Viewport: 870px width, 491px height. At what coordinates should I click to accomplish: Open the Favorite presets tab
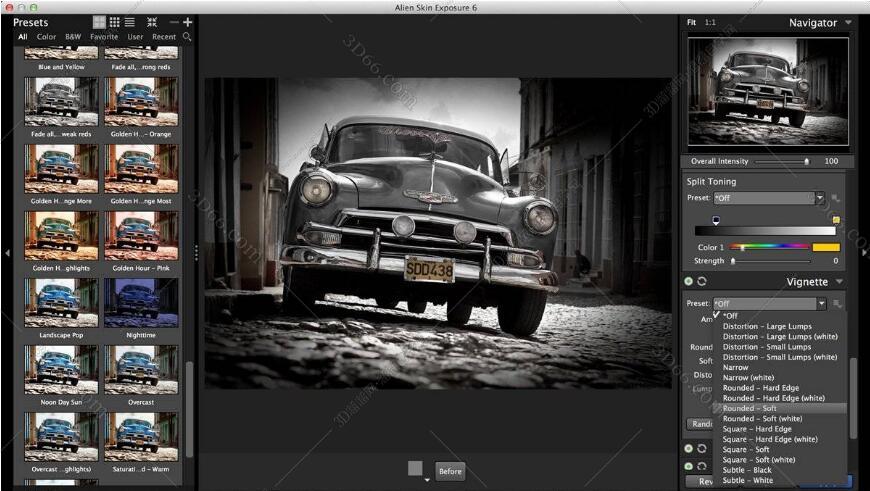click(x=104, y=37)
